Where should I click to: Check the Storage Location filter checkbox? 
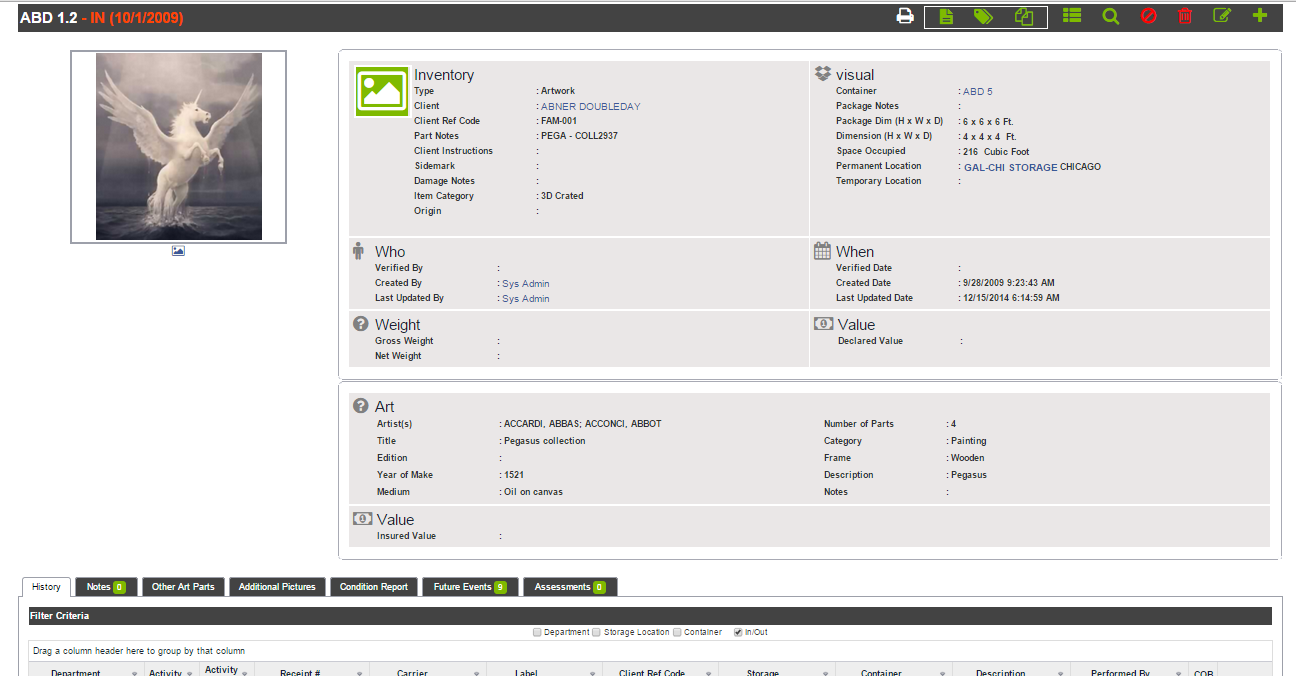tap(597, 632)
